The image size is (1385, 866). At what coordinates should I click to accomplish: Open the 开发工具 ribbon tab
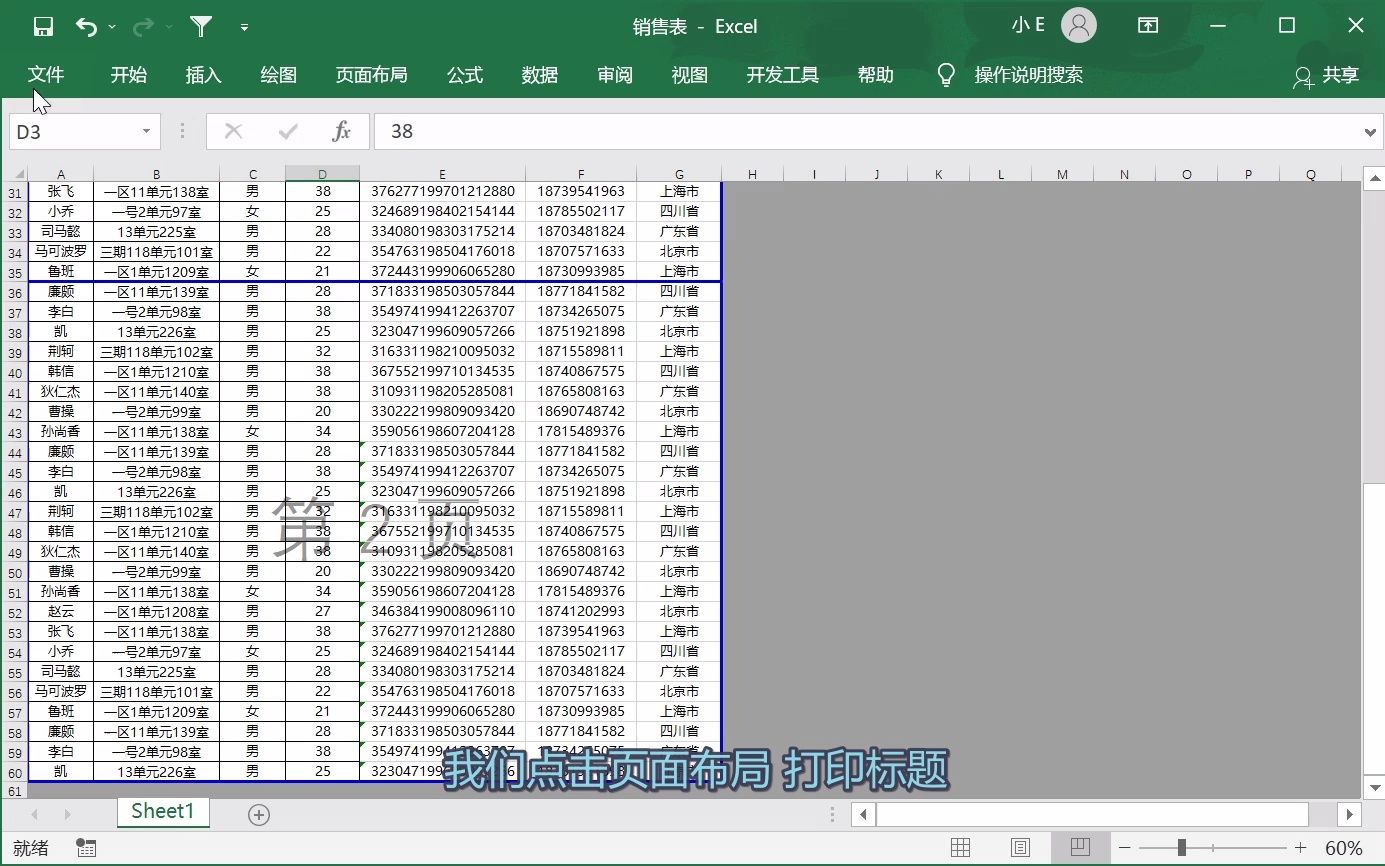[783, 75]
